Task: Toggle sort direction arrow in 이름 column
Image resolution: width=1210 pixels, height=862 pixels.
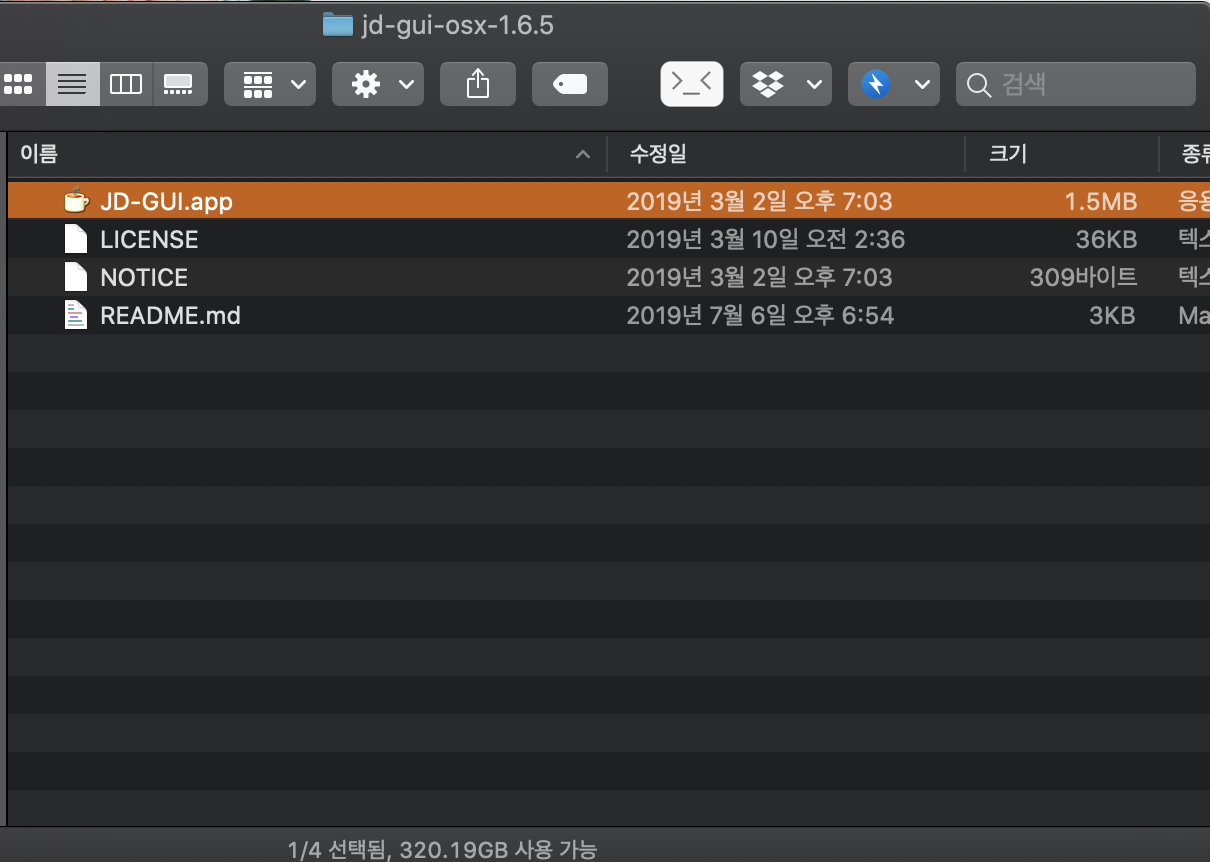Action: pos(582,154)
